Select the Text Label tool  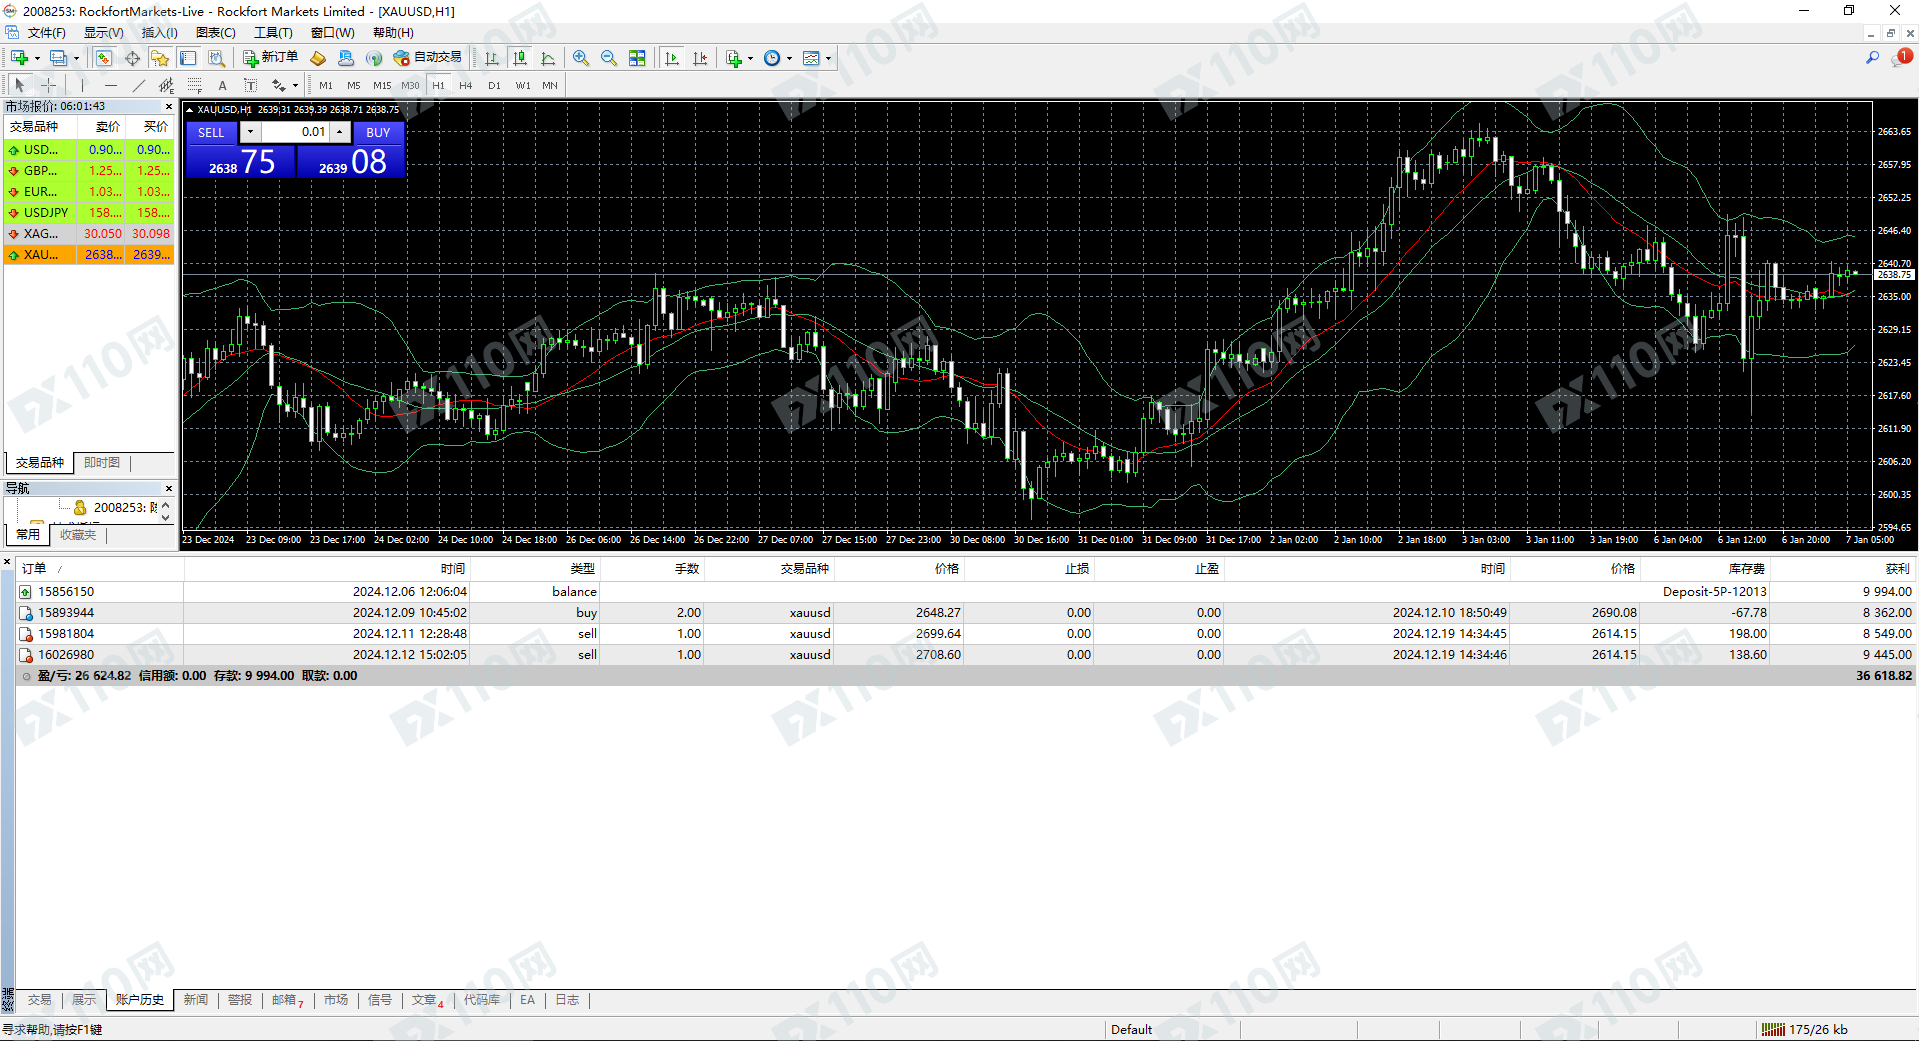point(251,85)
